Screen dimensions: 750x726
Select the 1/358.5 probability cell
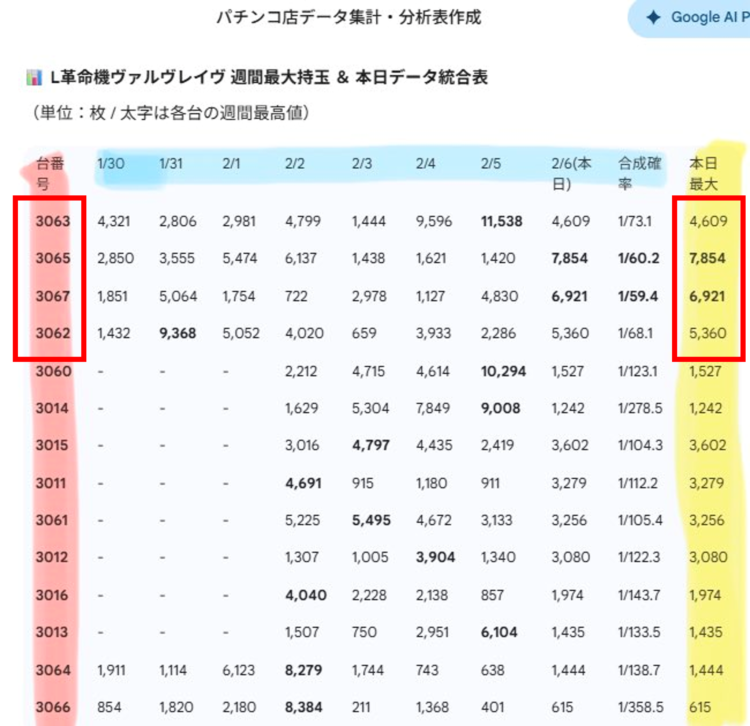tap(641, 707)
